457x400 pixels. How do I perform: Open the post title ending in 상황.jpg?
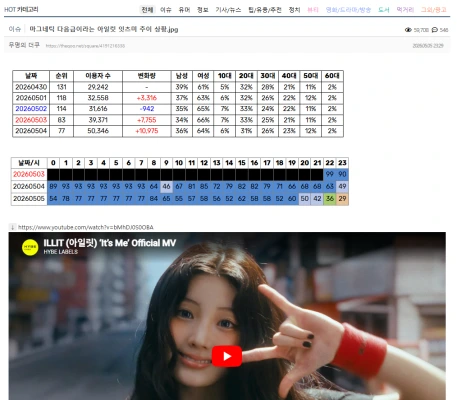[x=104, y=29]
